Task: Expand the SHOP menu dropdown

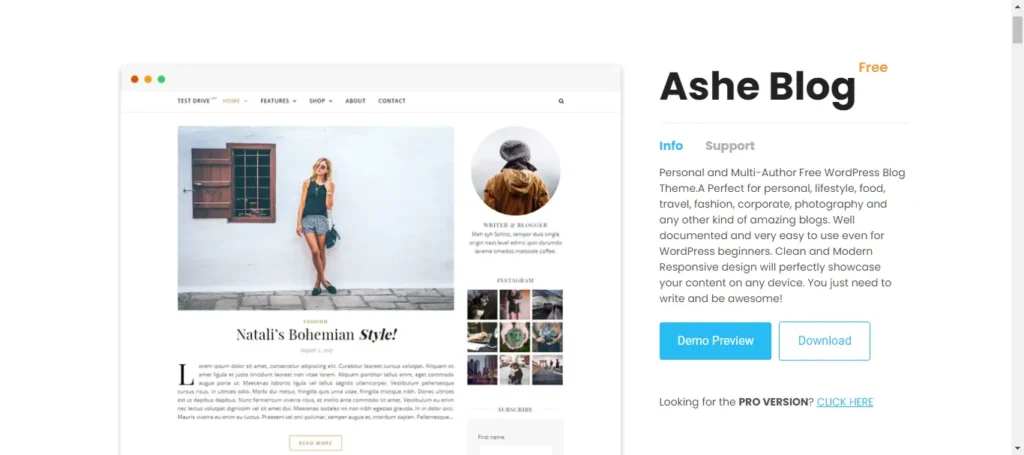Action: coord(321,101)
